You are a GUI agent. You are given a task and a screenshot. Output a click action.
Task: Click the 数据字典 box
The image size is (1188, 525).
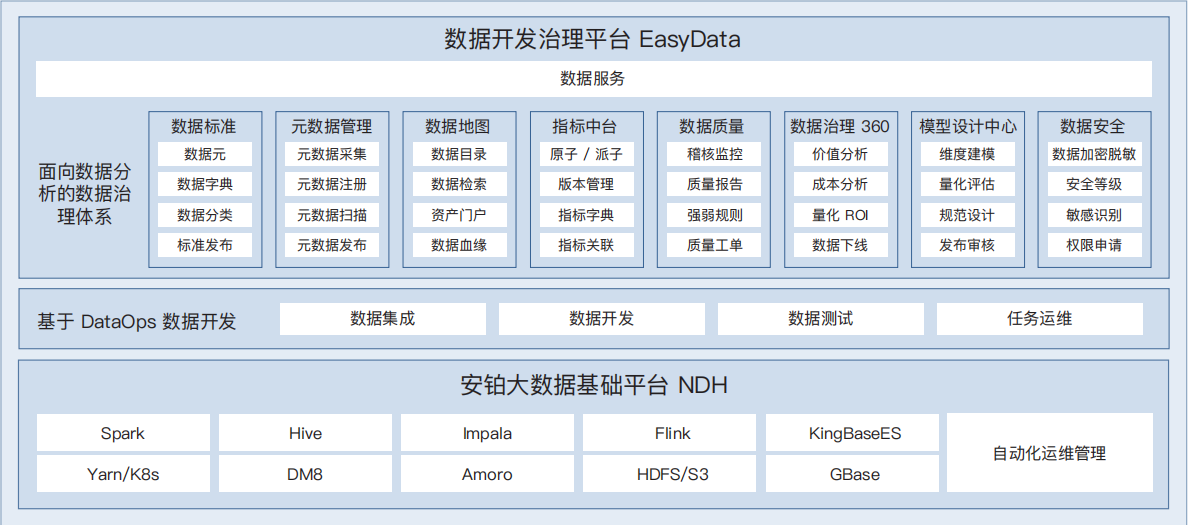click(205, 184)
